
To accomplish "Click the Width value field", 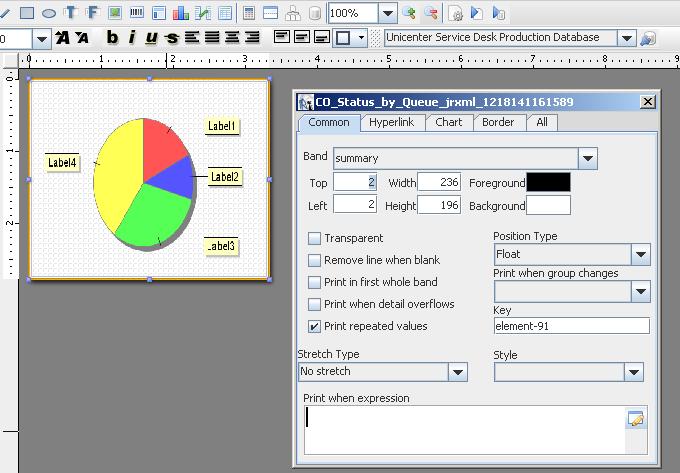I will 439,182.
